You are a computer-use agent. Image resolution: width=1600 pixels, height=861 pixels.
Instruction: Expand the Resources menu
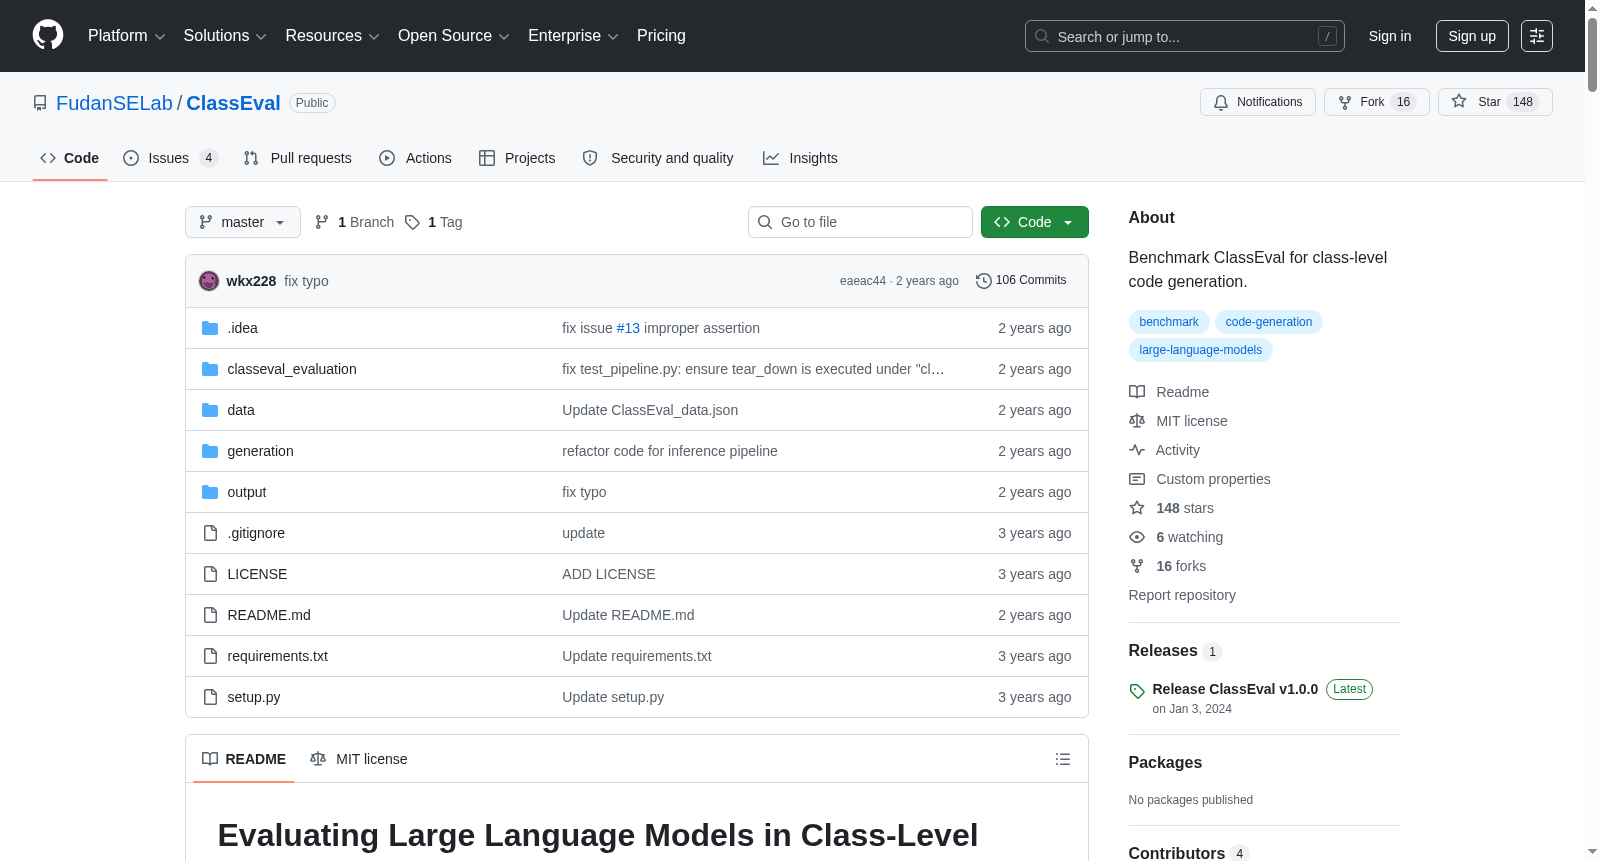click(x=332, y=36)
